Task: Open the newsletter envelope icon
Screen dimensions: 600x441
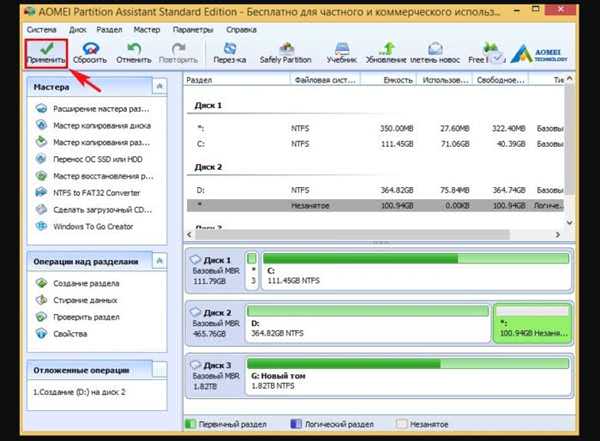Action: pyautogui.click(x=435, y=53)
